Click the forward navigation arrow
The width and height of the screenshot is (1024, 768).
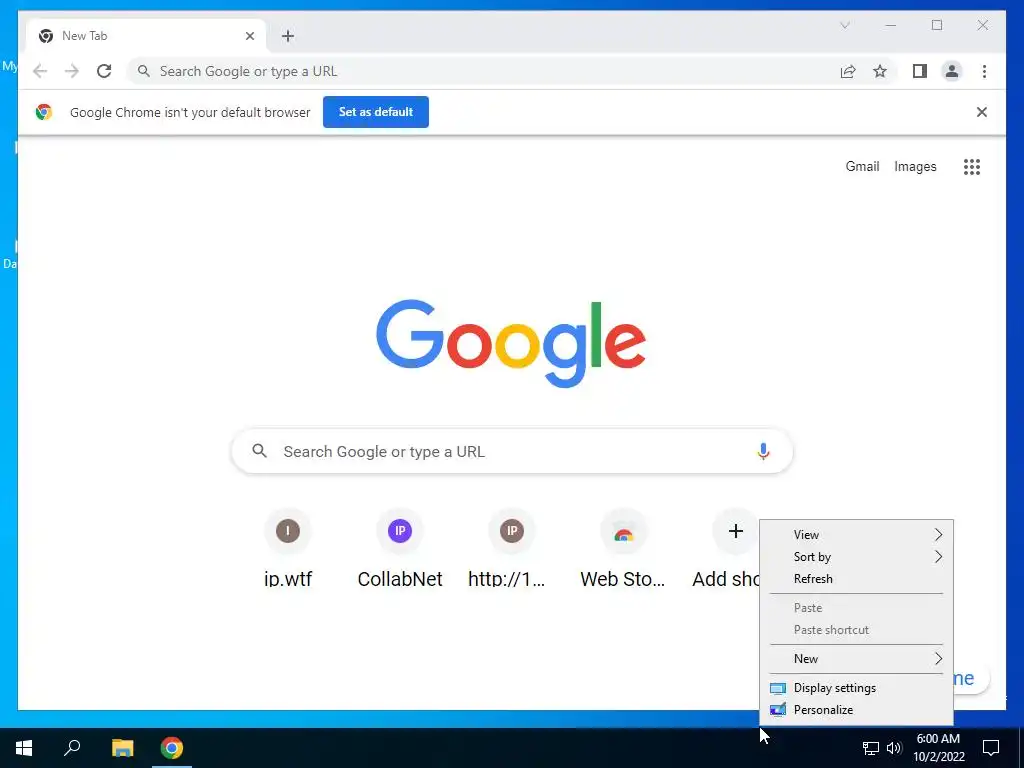click(72, 71)
